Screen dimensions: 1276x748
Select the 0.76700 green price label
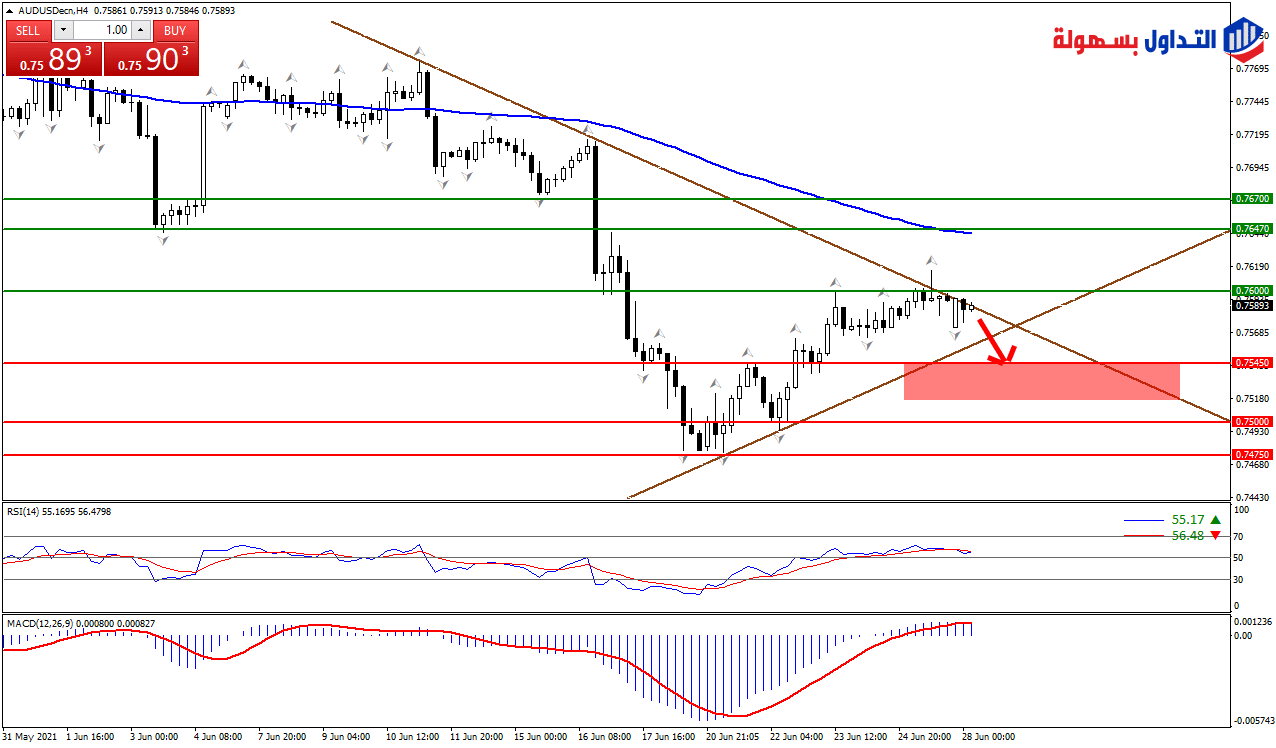tap(1251, 199)
